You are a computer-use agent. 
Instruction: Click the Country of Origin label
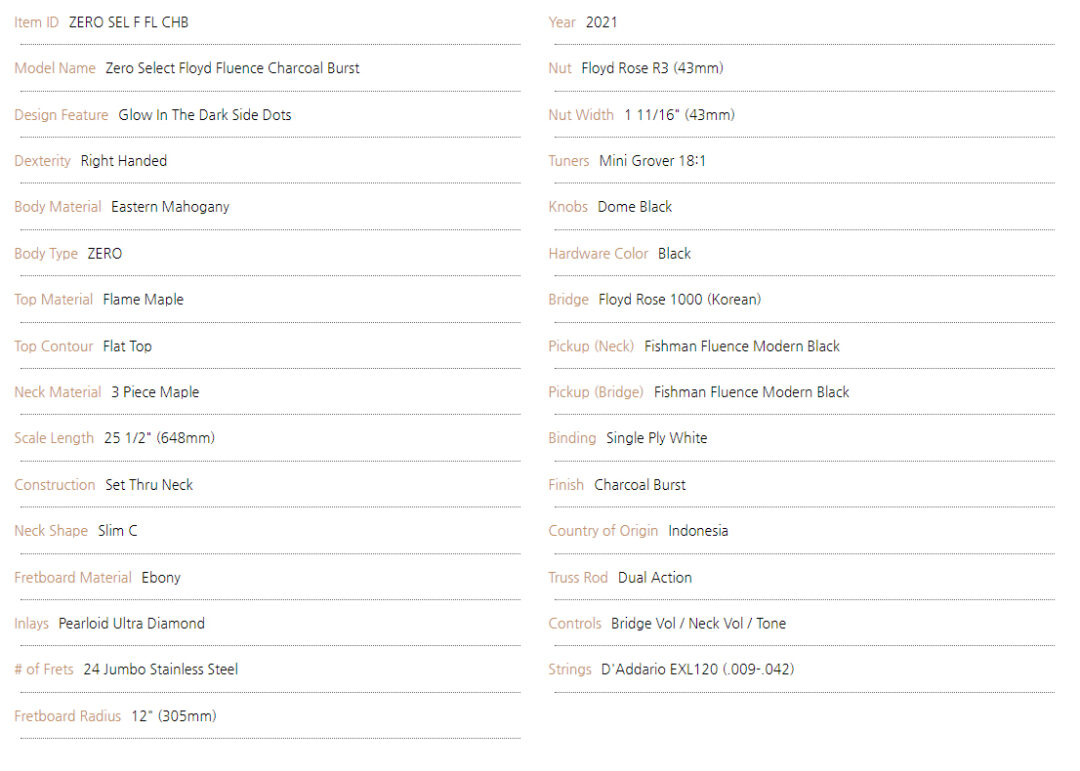tap(603, 531)
